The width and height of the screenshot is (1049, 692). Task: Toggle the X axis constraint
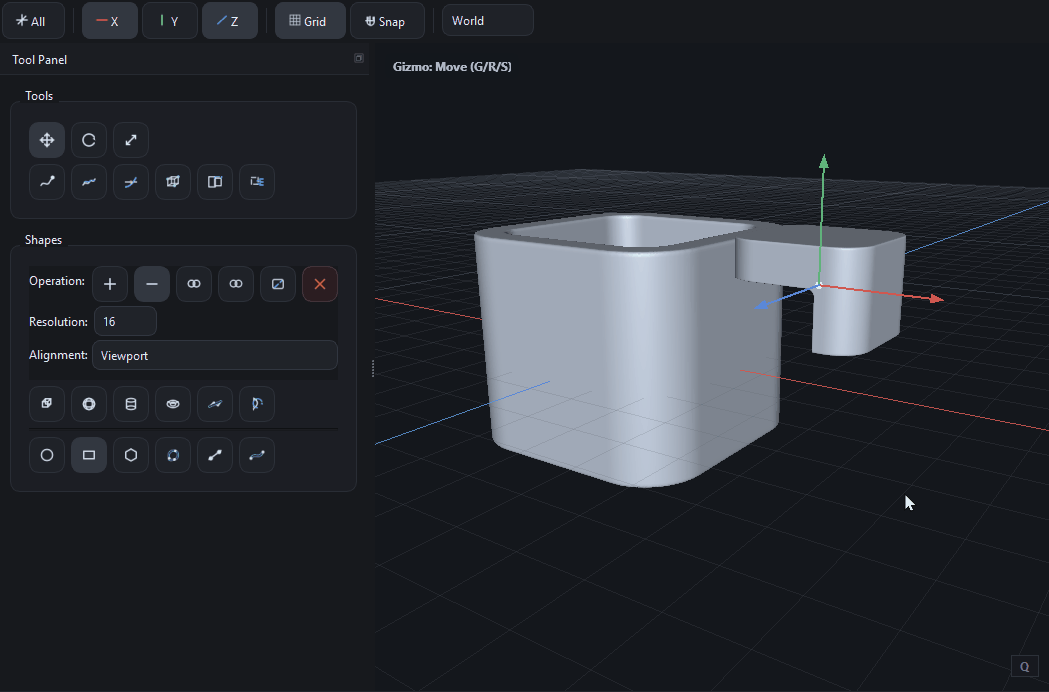tap(109, 20)
